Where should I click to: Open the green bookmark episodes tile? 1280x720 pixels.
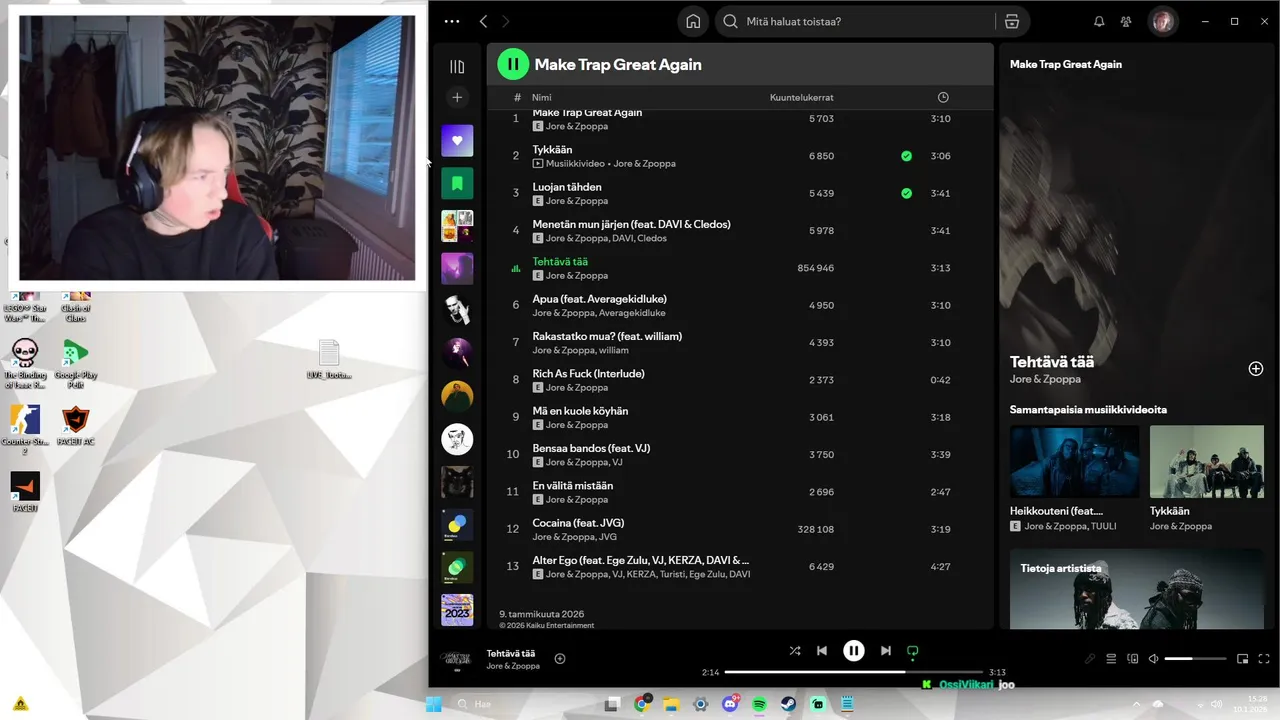457,183
